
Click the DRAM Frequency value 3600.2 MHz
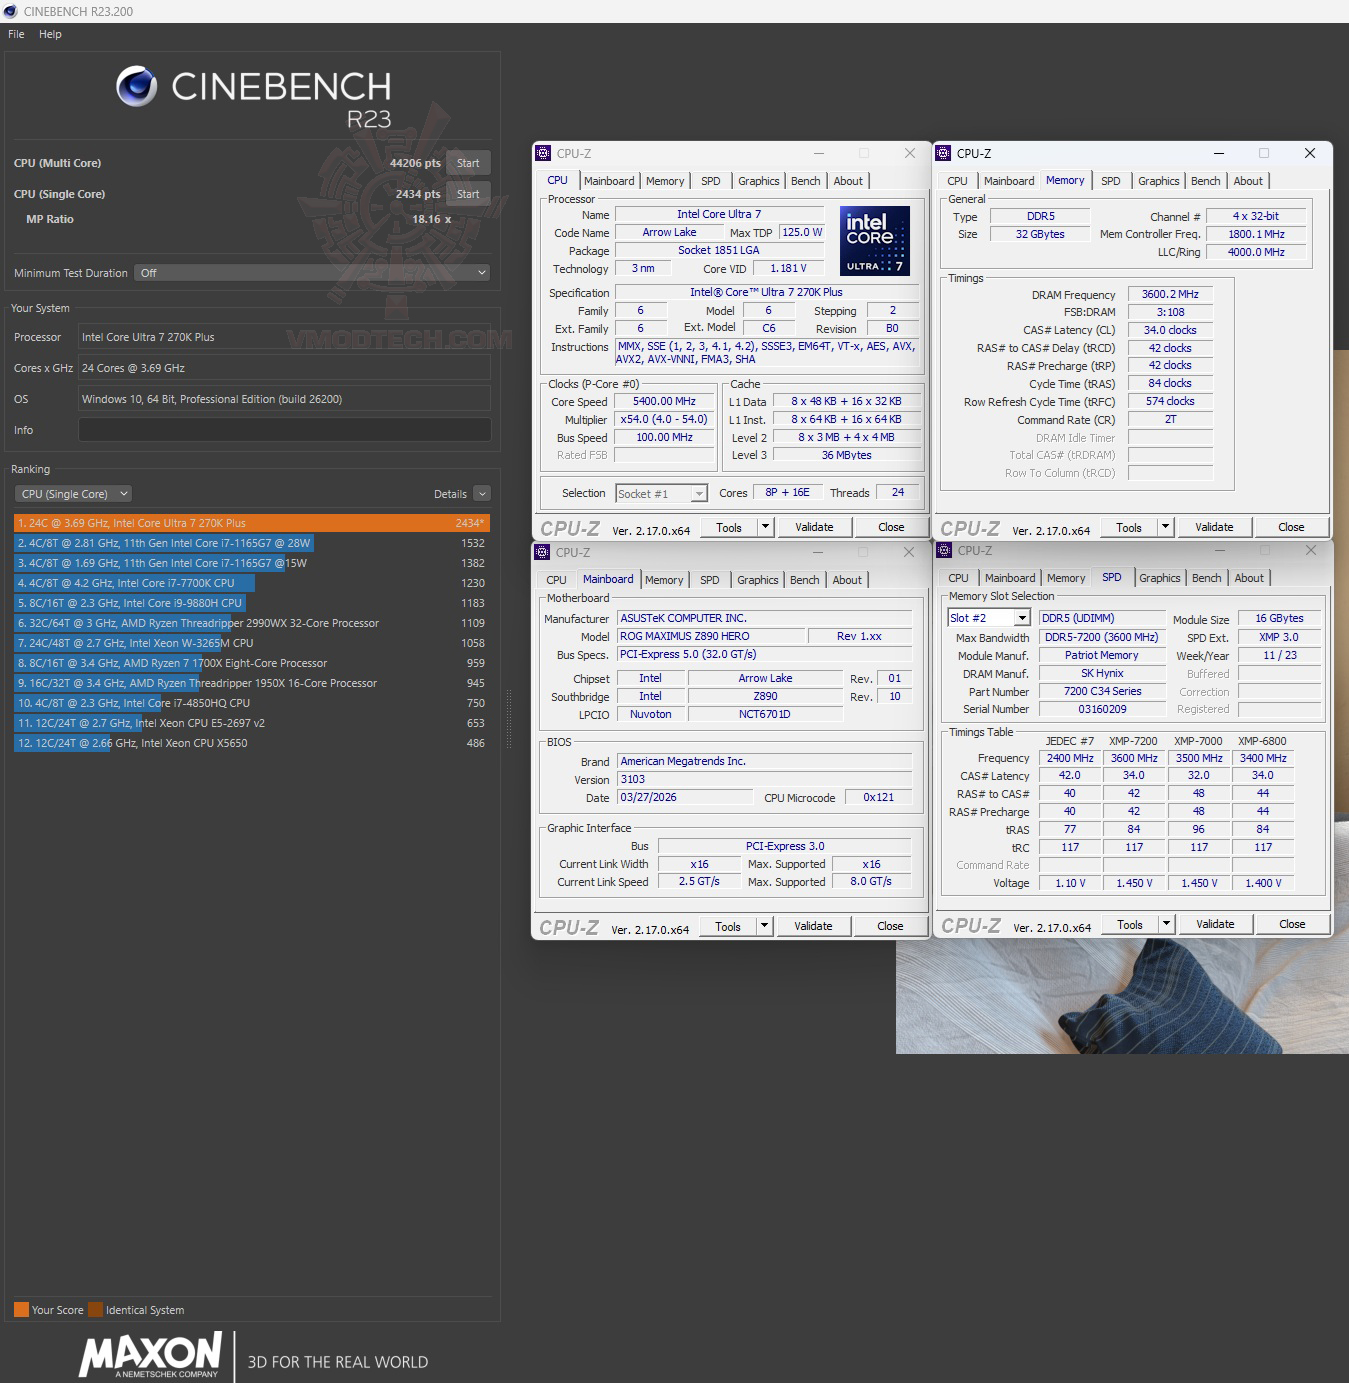coord(1170,294)
